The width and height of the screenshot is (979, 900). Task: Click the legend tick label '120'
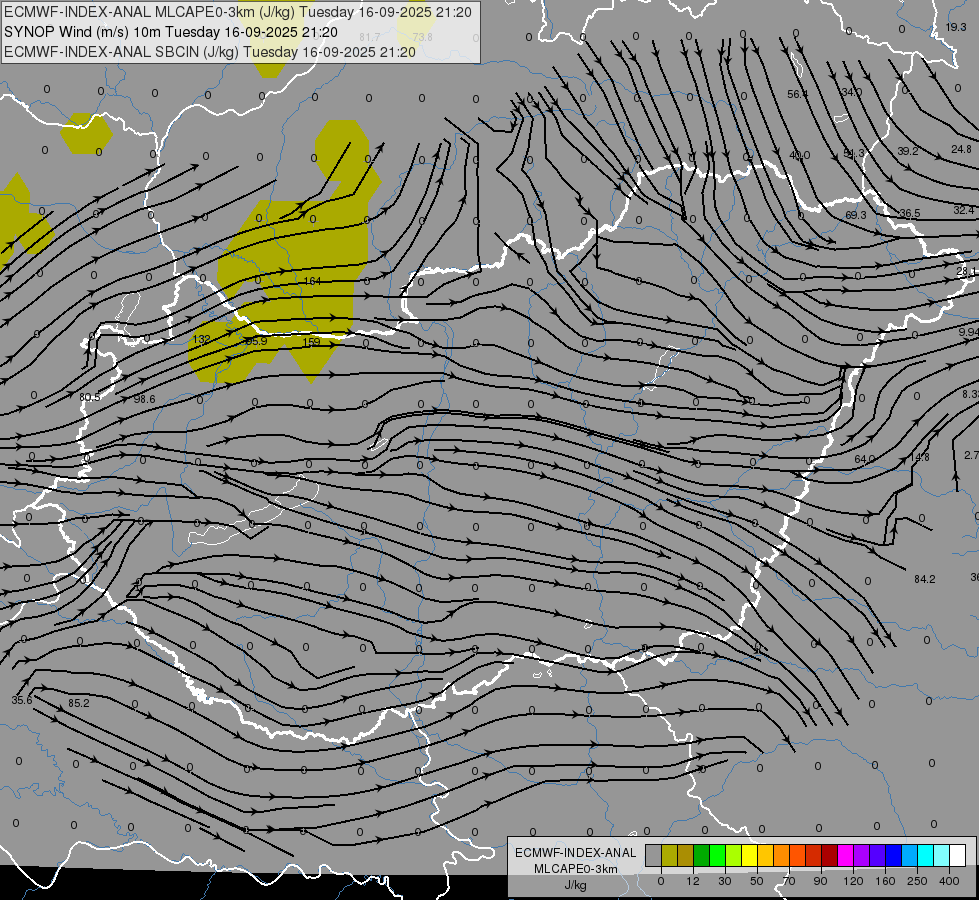point(853,881)
